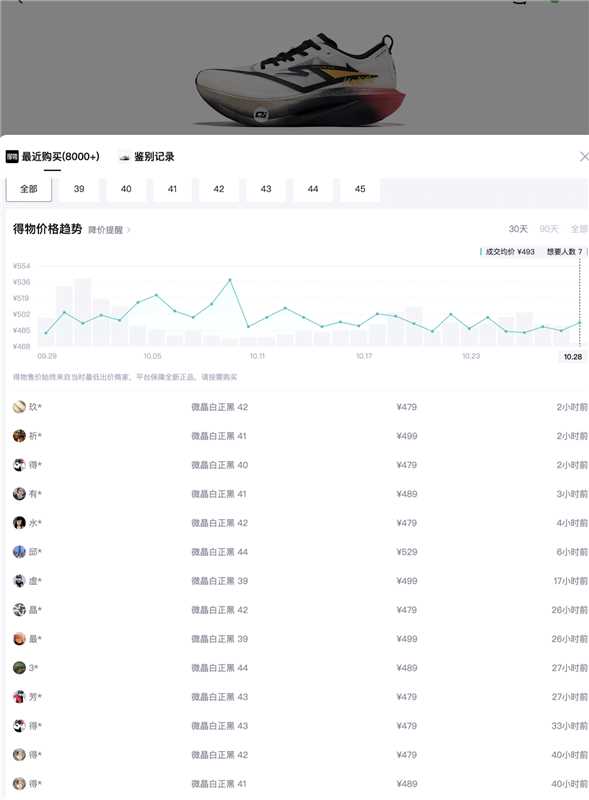
Task: Tap avatar of 得* in 33小时前 row
Action: coord(19,726)
